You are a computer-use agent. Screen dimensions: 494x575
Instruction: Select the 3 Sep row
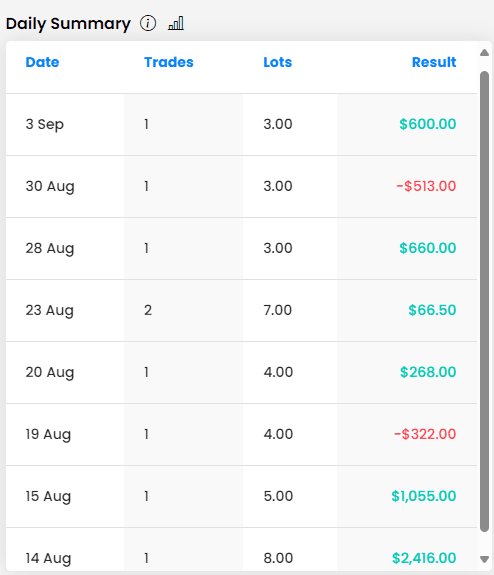[x=241, y=124]
